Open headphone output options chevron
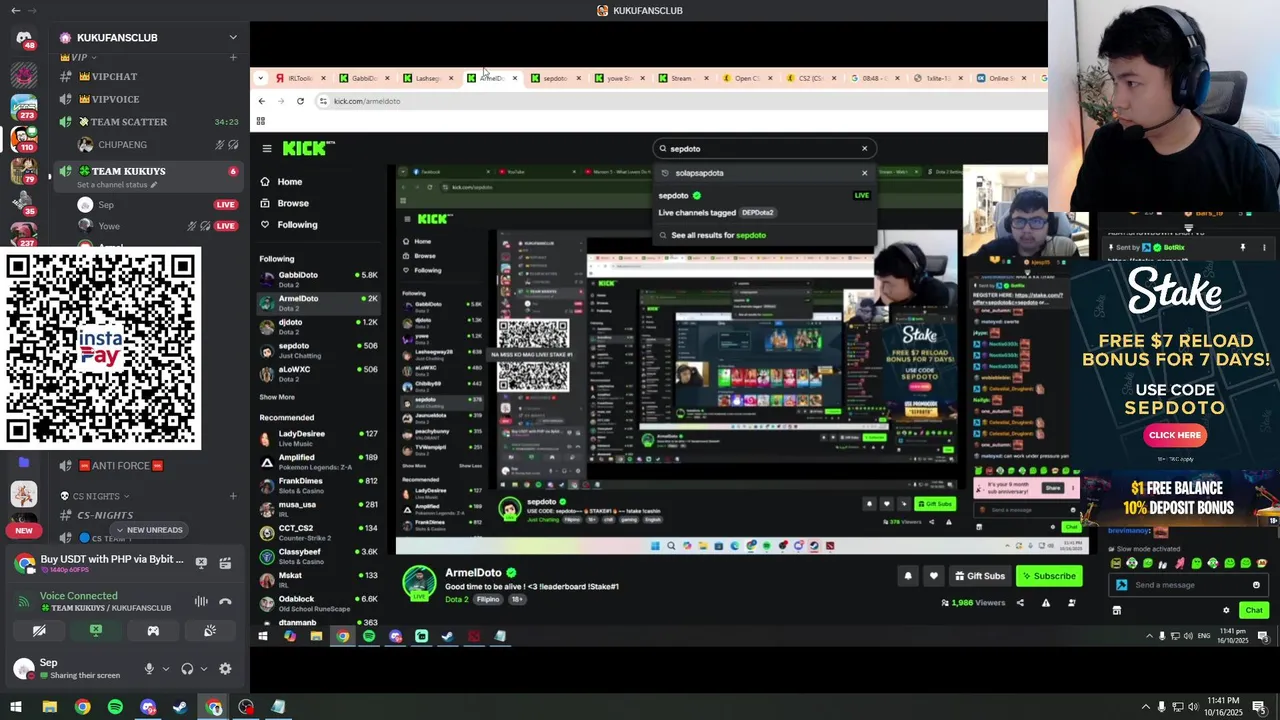1280x720 pixels. click(204, 669)
